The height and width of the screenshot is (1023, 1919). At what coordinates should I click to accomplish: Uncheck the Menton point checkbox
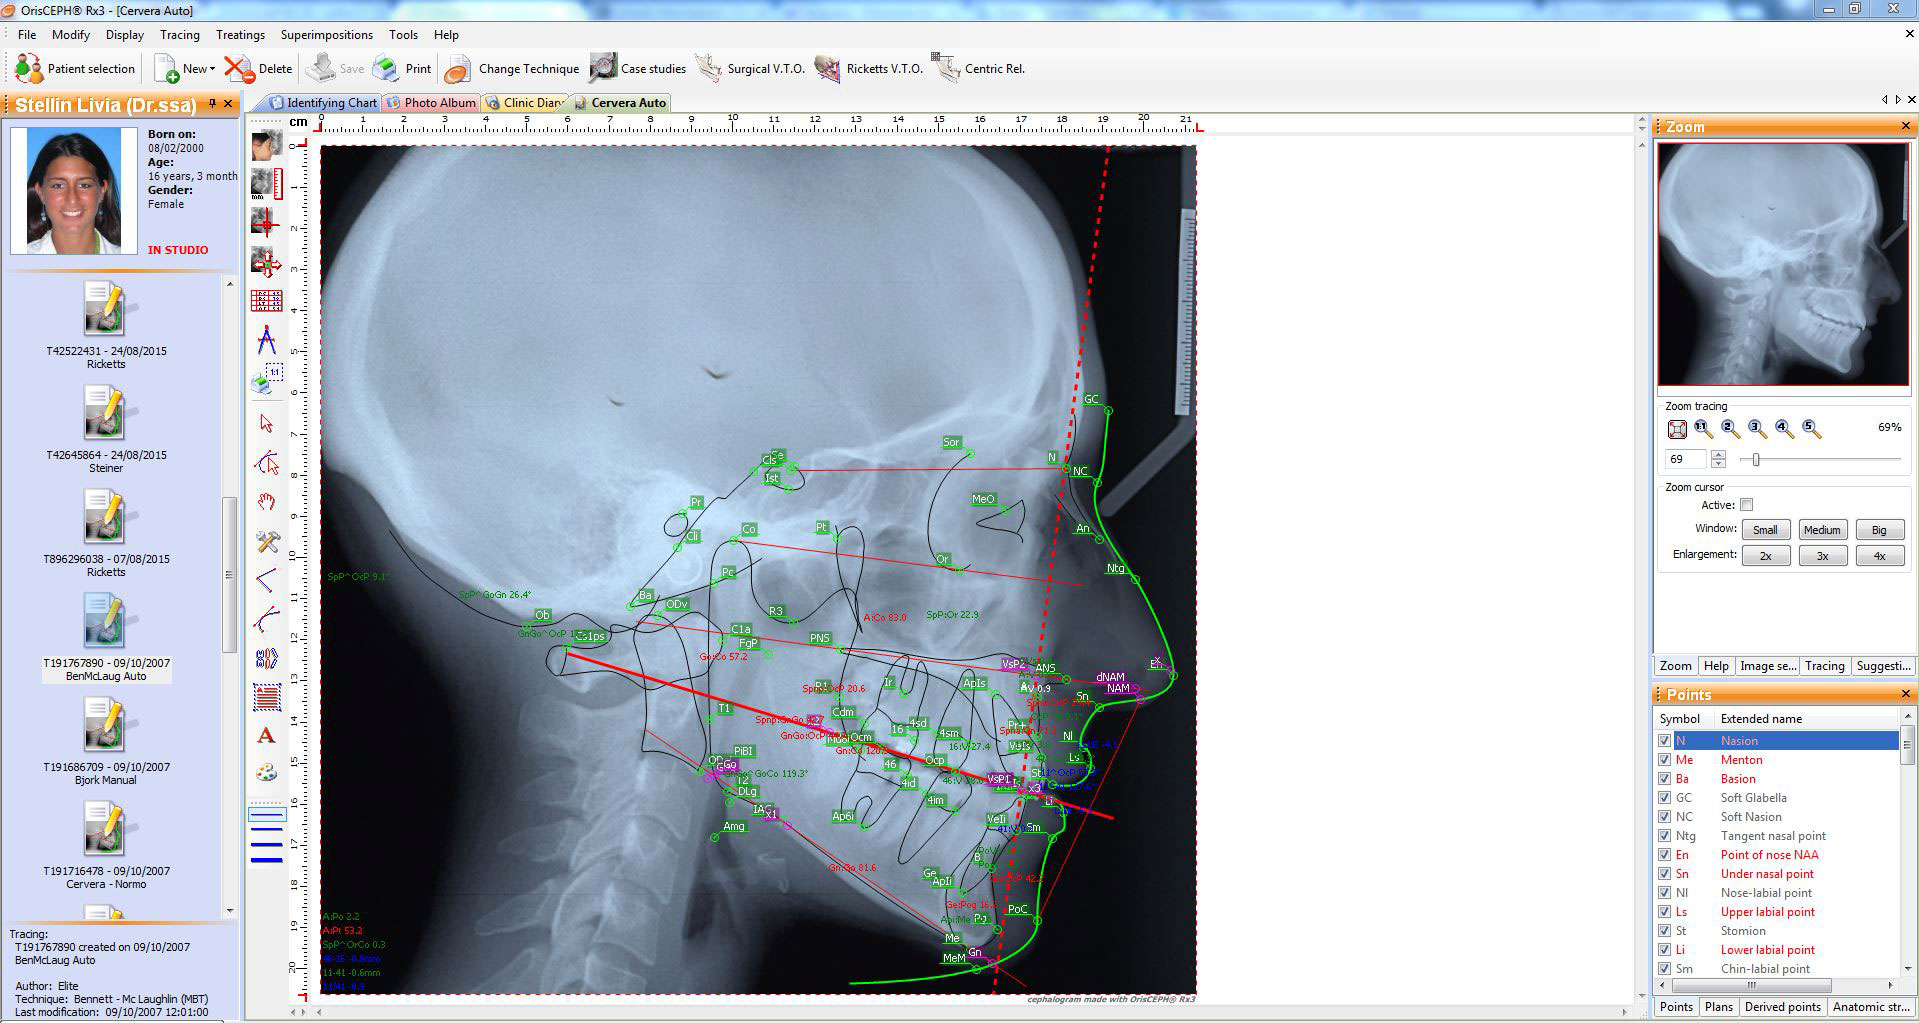[x=1664, y=760]
